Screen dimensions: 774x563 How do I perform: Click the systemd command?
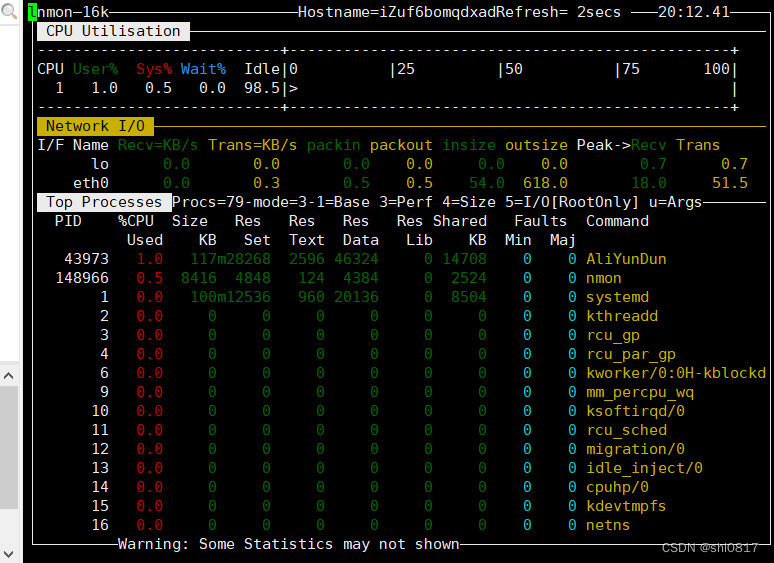tap(617, 297)
